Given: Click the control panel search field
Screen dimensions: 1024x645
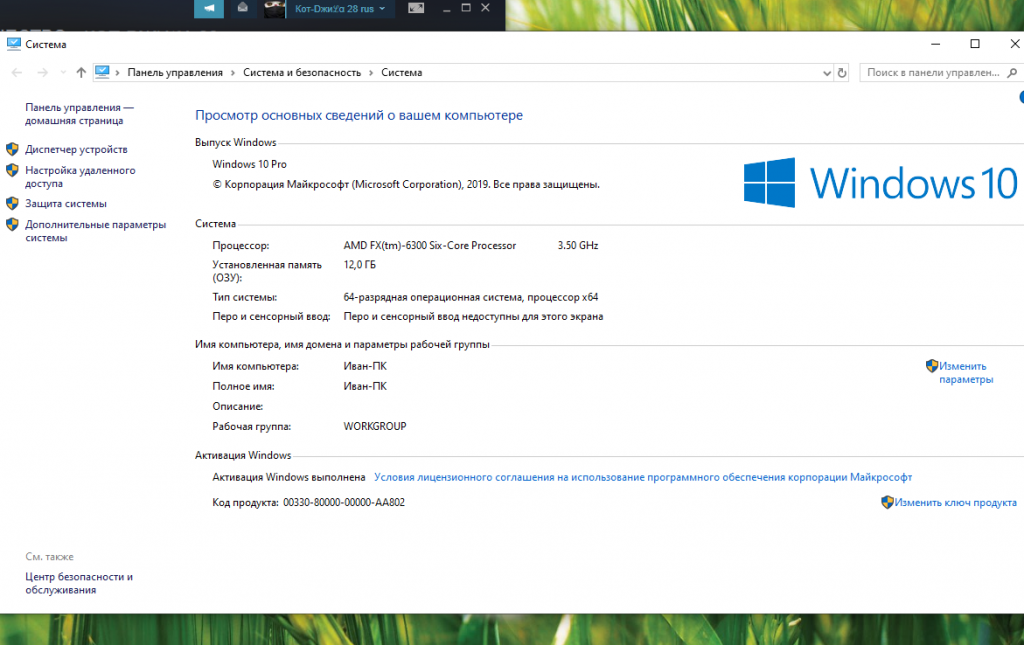Looking at the screenshot, I should tap(932, 73).
